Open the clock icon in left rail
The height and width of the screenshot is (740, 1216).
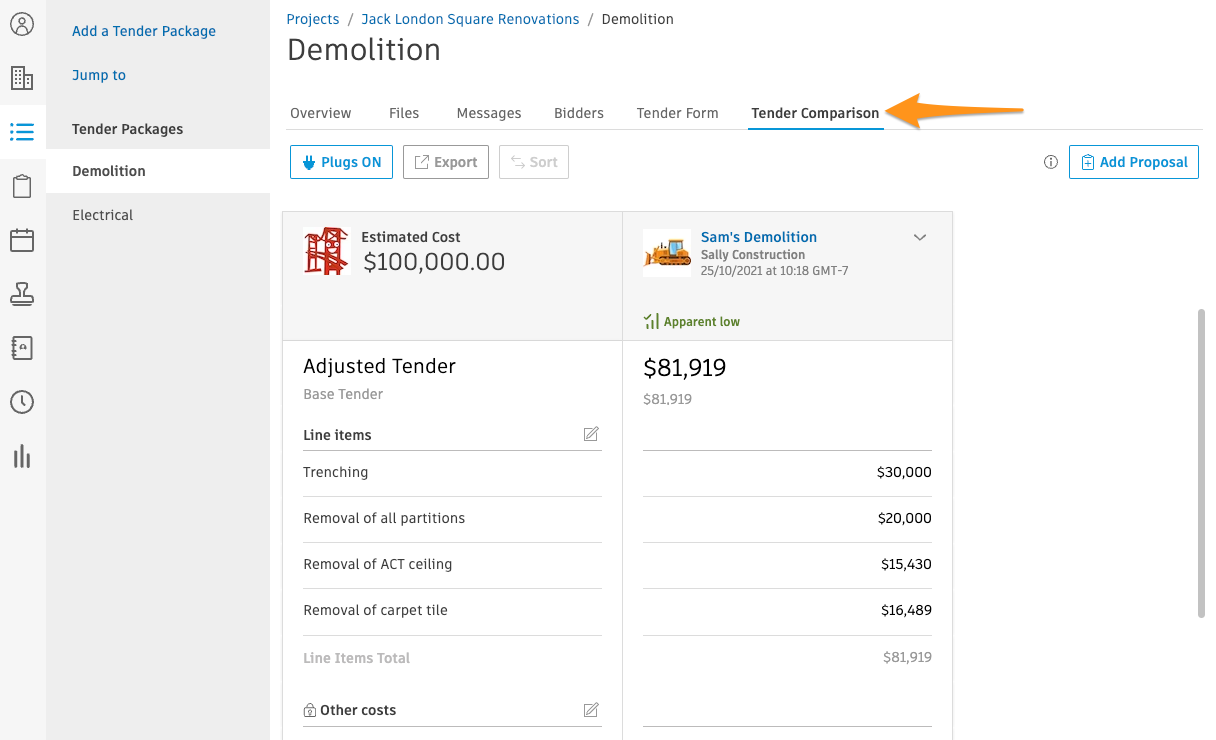22,402
